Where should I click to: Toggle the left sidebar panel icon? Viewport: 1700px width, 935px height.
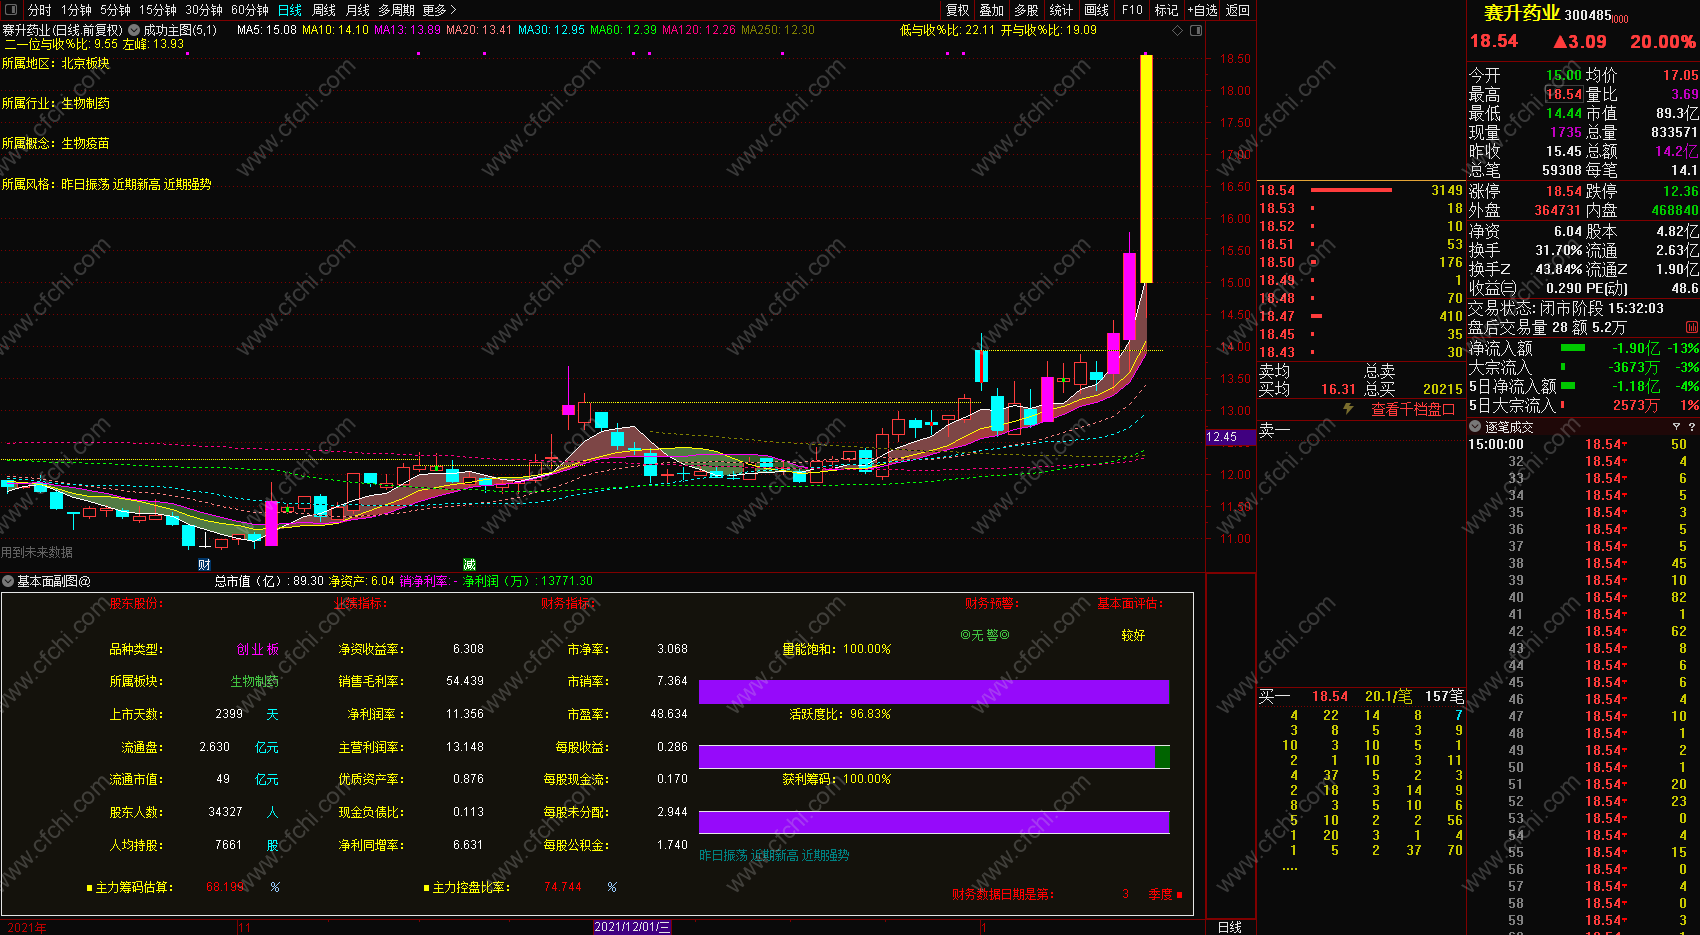(11, 10)
